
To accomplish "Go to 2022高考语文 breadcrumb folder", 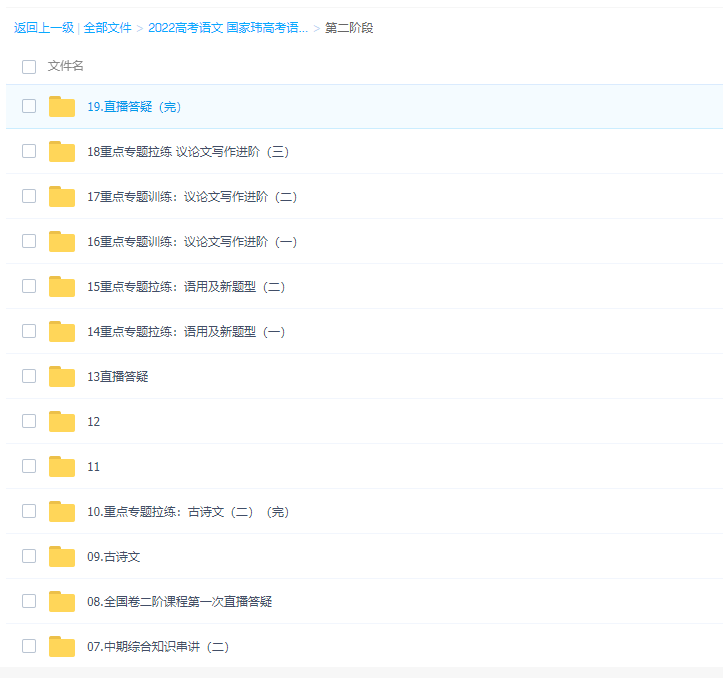I will tap(227, 28).
